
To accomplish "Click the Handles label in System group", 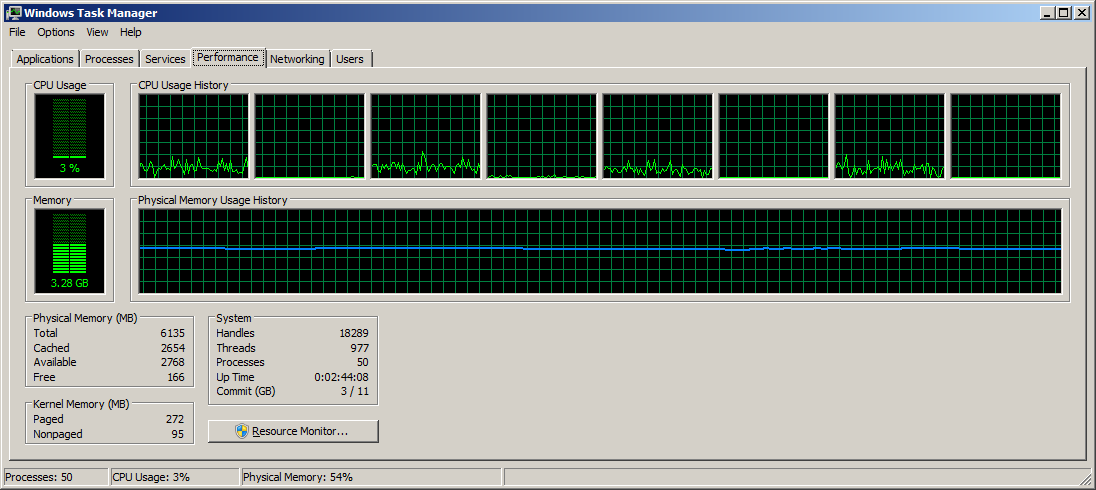I will pos(236,333).
